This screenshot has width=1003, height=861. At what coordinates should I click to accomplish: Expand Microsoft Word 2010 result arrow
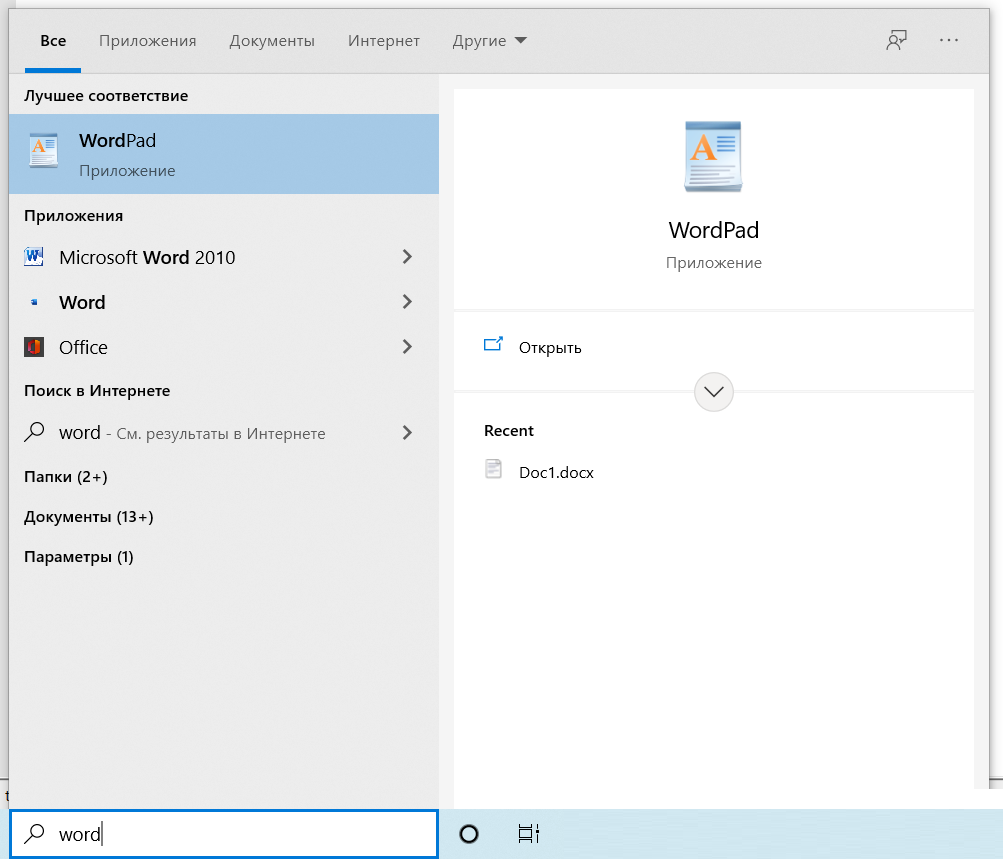[x=407, y=257]
